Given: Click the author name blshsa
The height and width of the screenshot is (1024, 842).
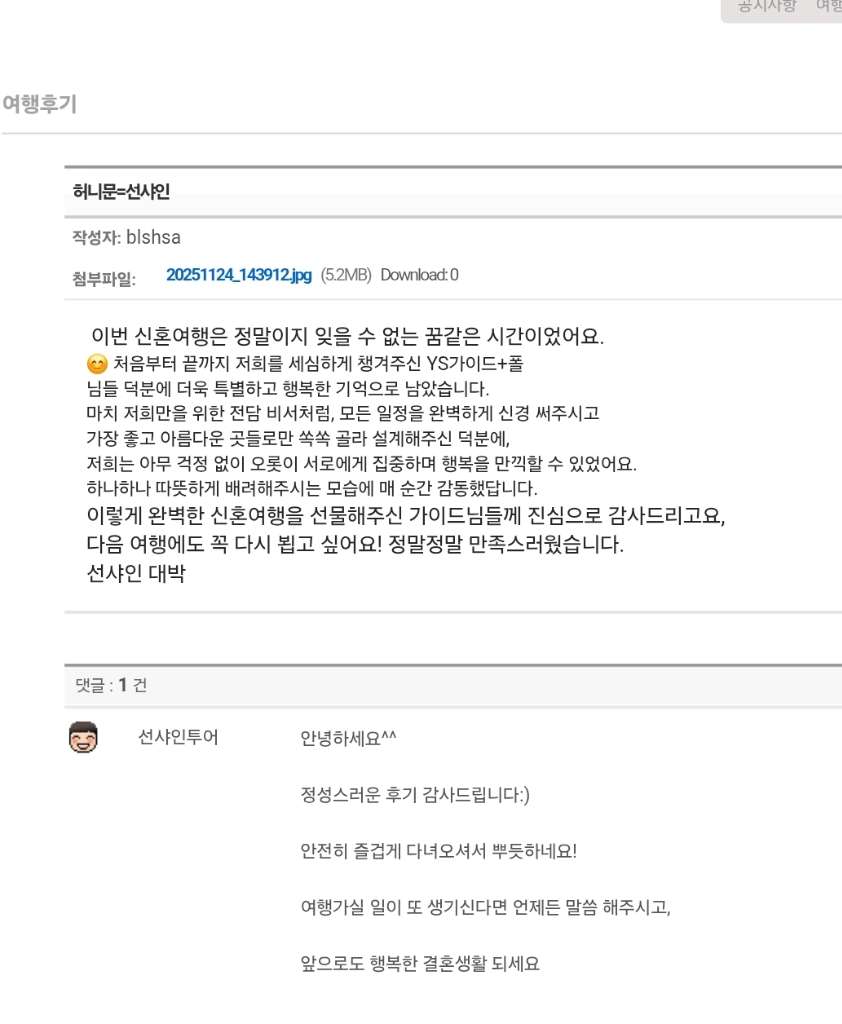Looking at the screenshot, I should click(x=153, y=238).
